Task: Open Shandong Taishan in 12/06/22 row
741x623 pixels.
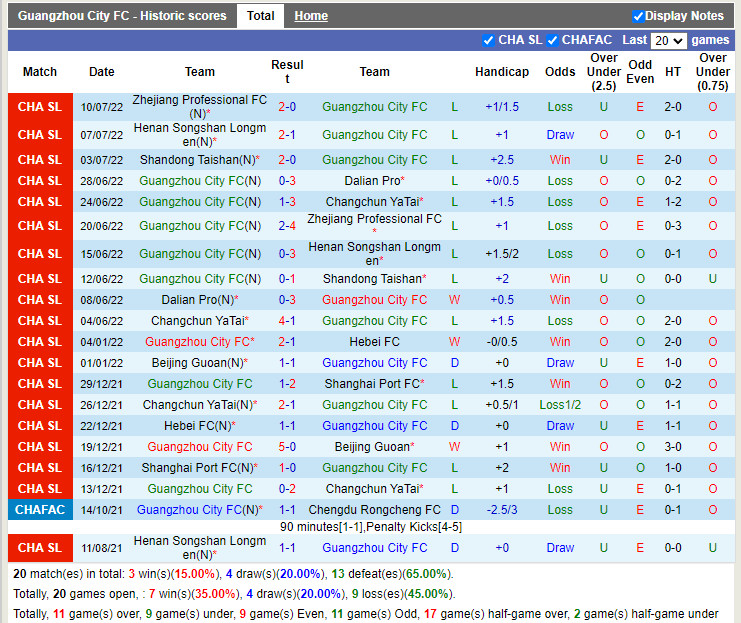Action: click(x=371, y=279)
